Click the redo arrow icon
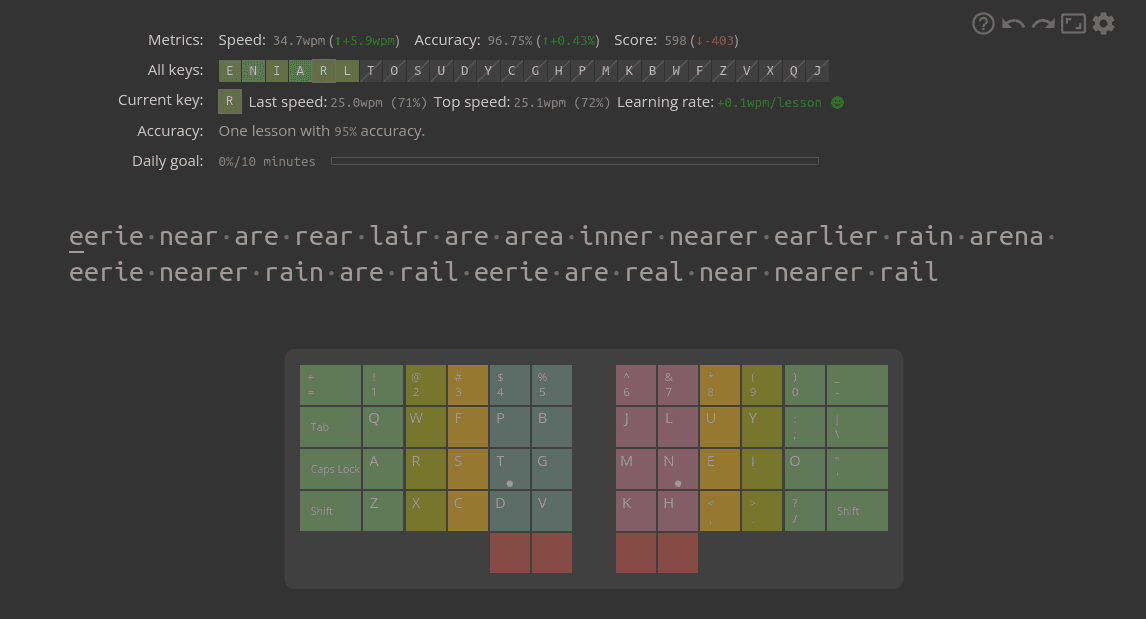The image size is (1146, 619). coord(1042,22)
